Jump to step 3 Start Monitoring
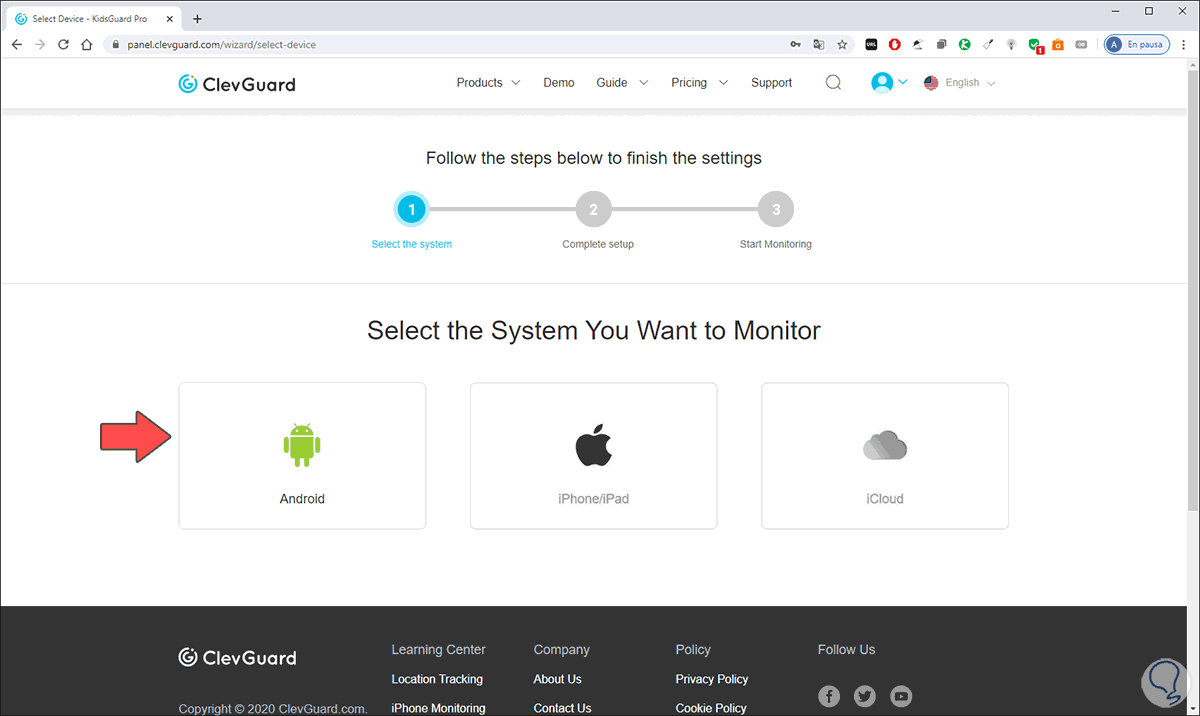Image resolution: width=1200 pixels, height=716 pixels. [776, 210]
